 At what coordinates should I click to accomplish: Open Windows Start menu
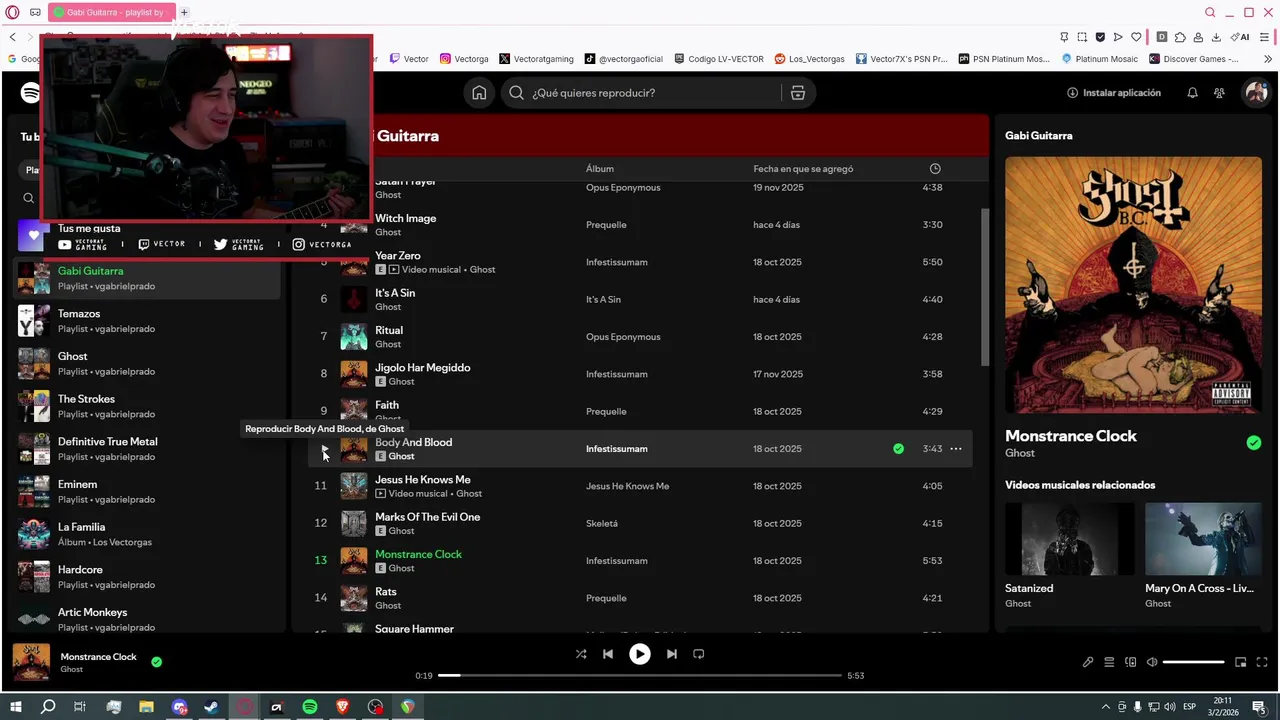(15, 707)
